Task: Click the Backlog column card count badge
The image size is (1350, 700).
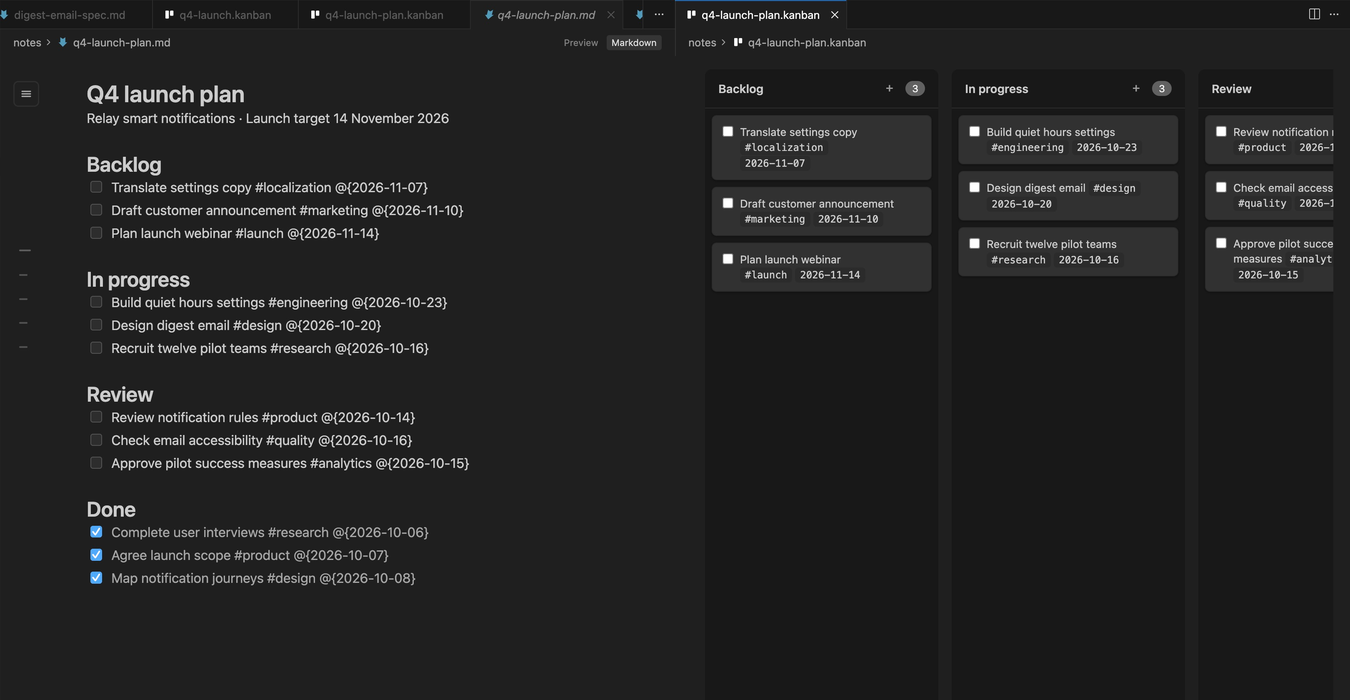Action: (x=915, y=89)
